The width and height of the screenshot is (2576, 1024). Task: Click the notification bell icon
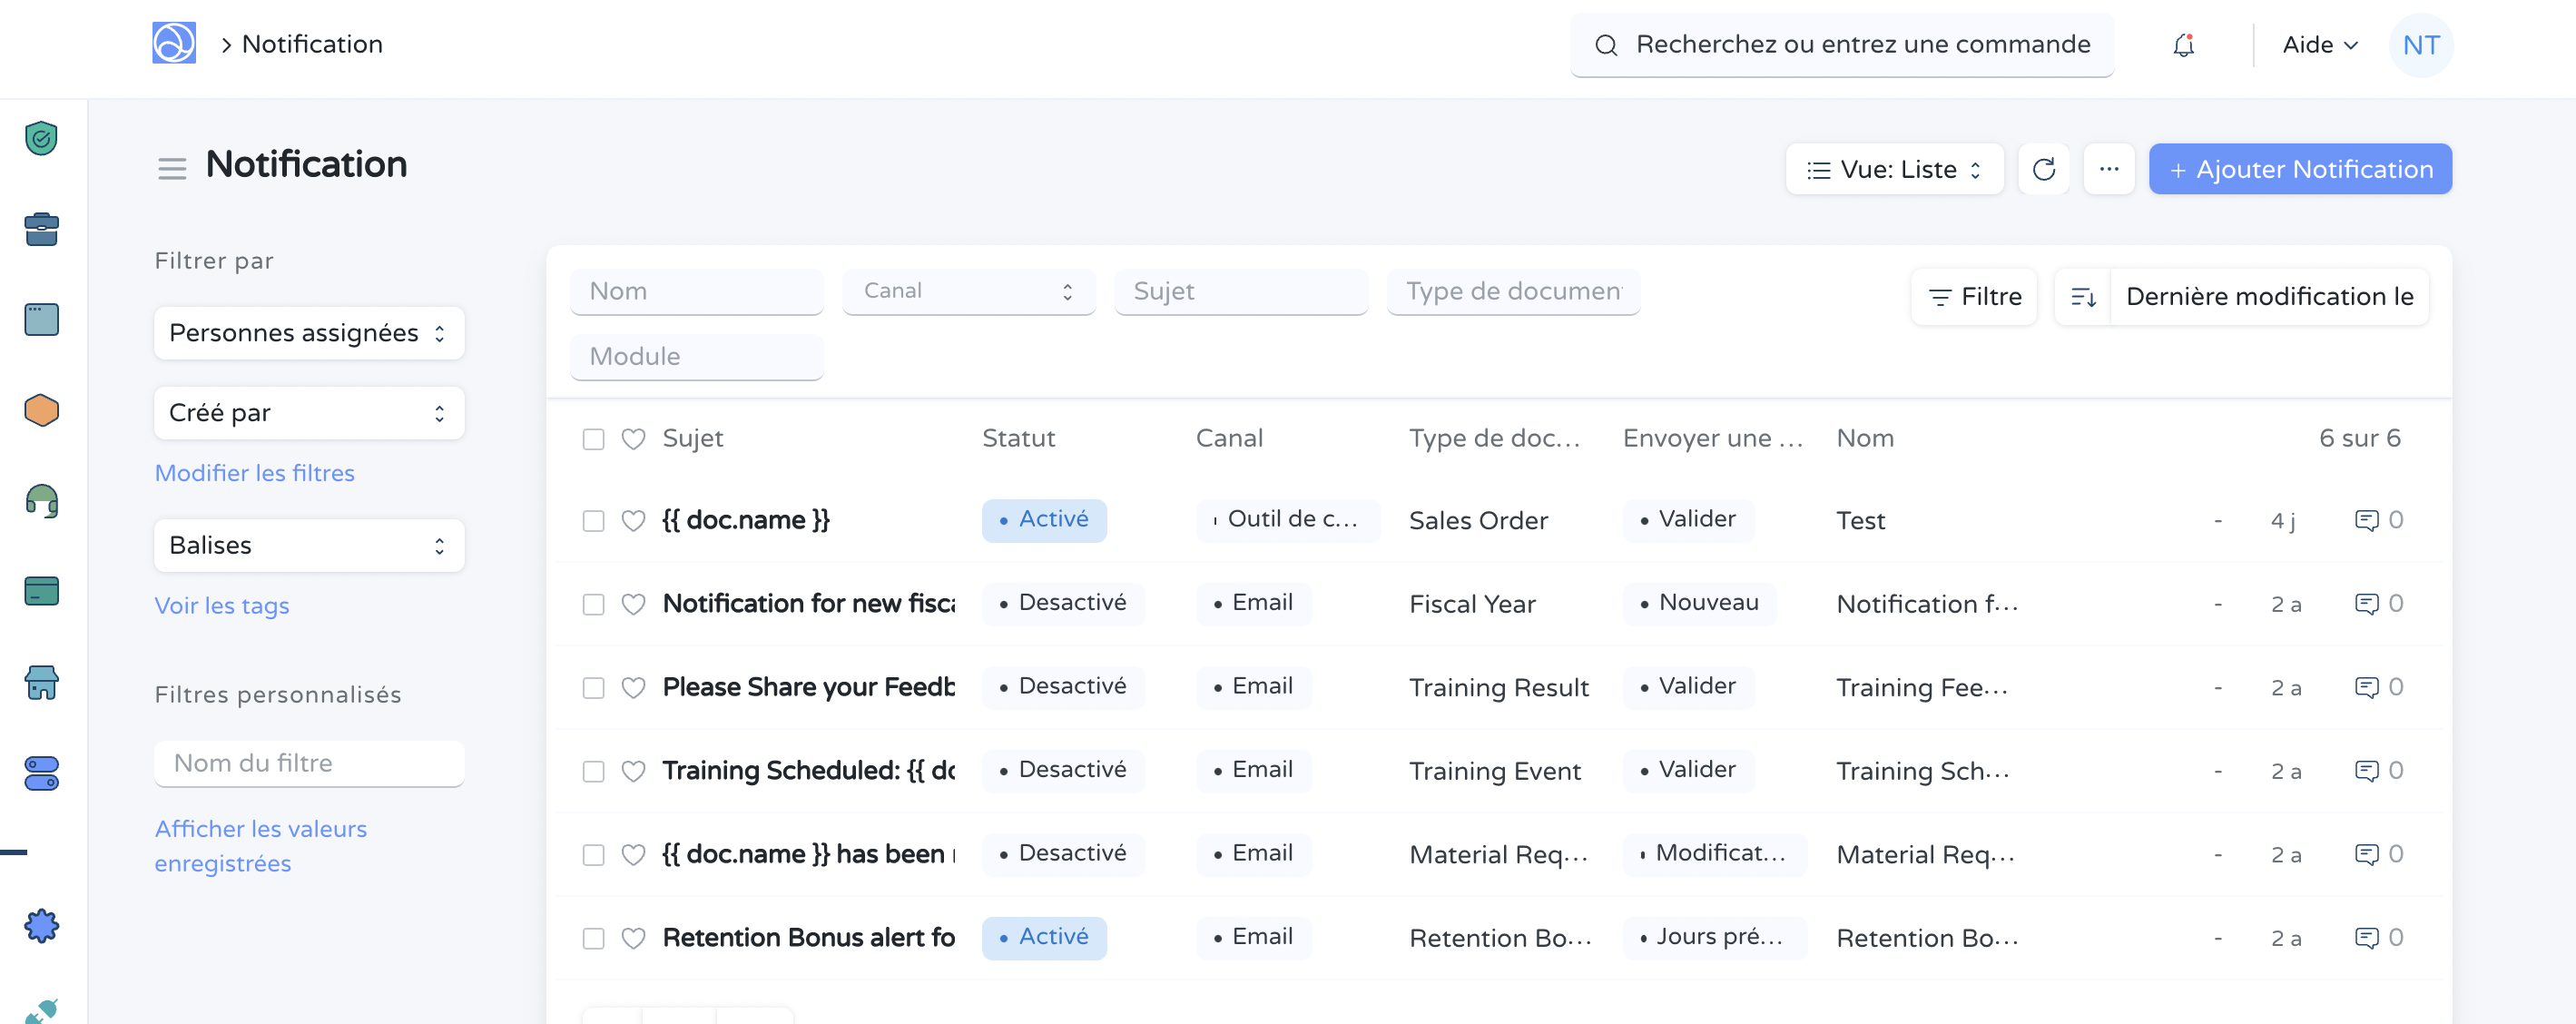[2183, 45]
